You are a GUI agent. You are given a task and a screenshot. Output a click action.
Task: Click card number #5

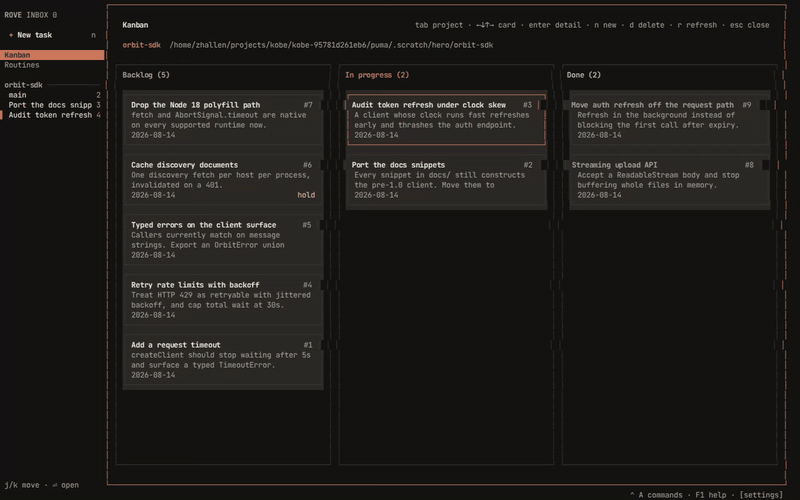pos(307,225)
